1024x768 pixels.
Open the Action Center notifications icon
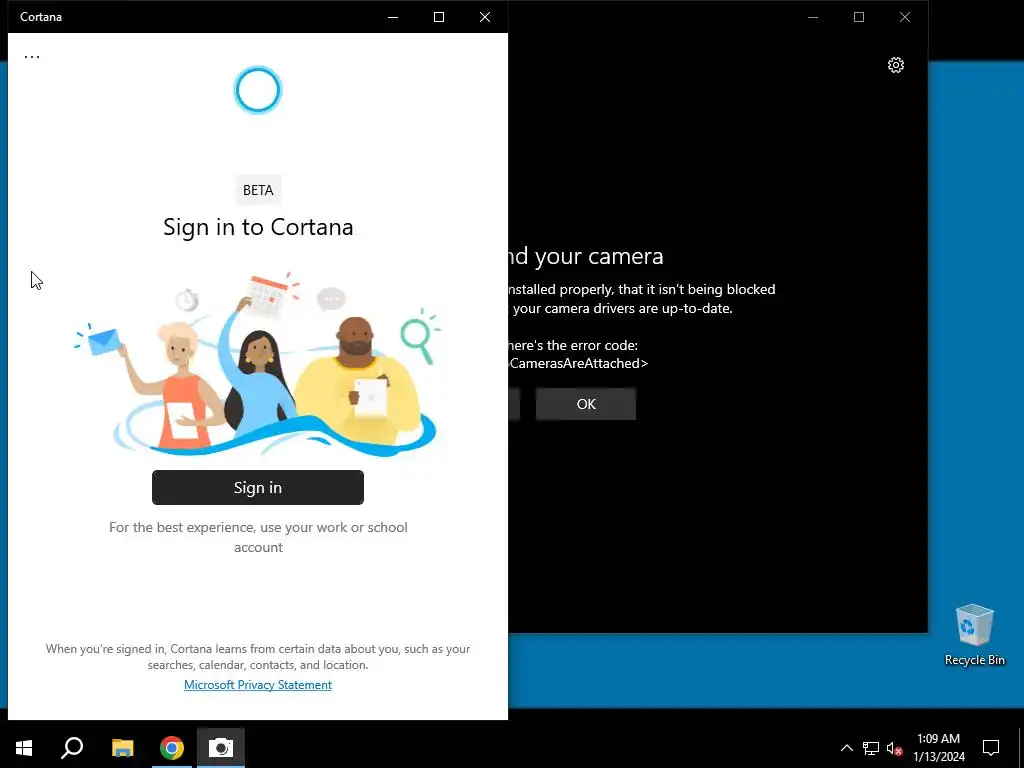991,747
